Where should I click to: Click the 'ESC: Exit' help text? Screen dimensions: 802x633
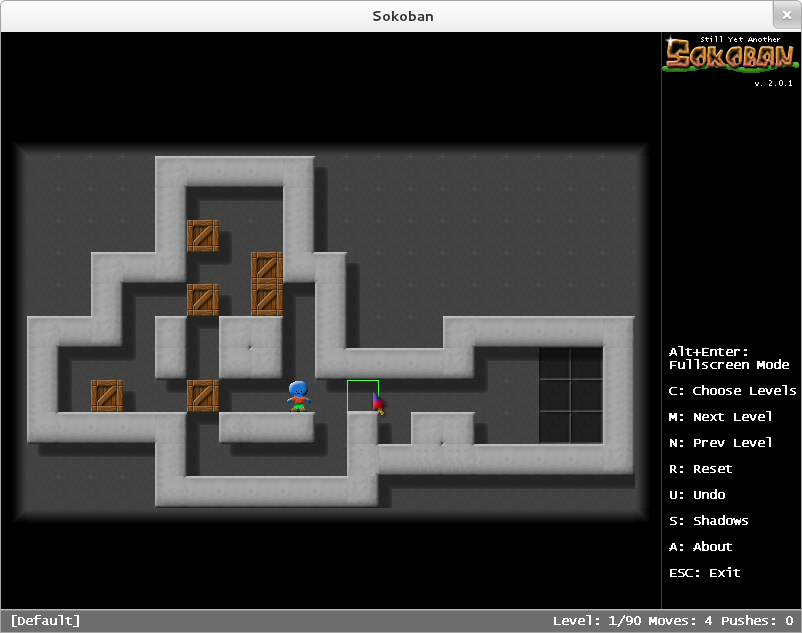(x=704, y=573)
